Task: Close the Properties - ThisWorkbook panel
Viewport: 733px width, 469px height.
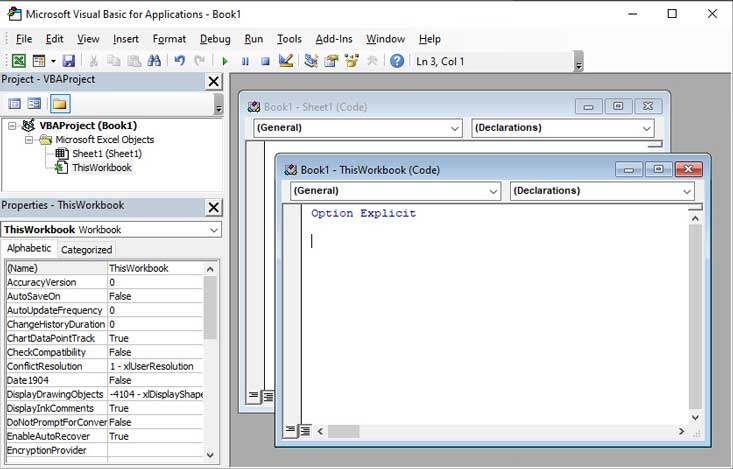Action: pyautogui.click(x=214, y=207)
